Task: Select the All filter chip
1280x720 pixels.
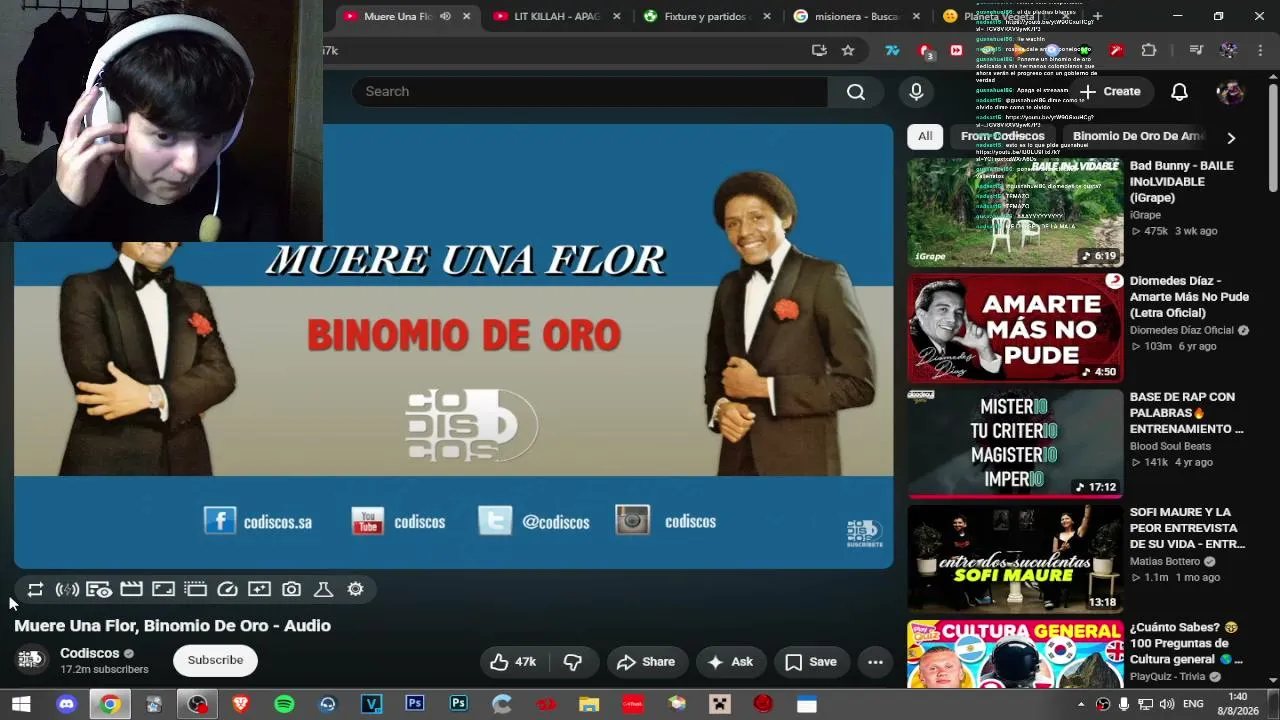Action: click(925, 136)
